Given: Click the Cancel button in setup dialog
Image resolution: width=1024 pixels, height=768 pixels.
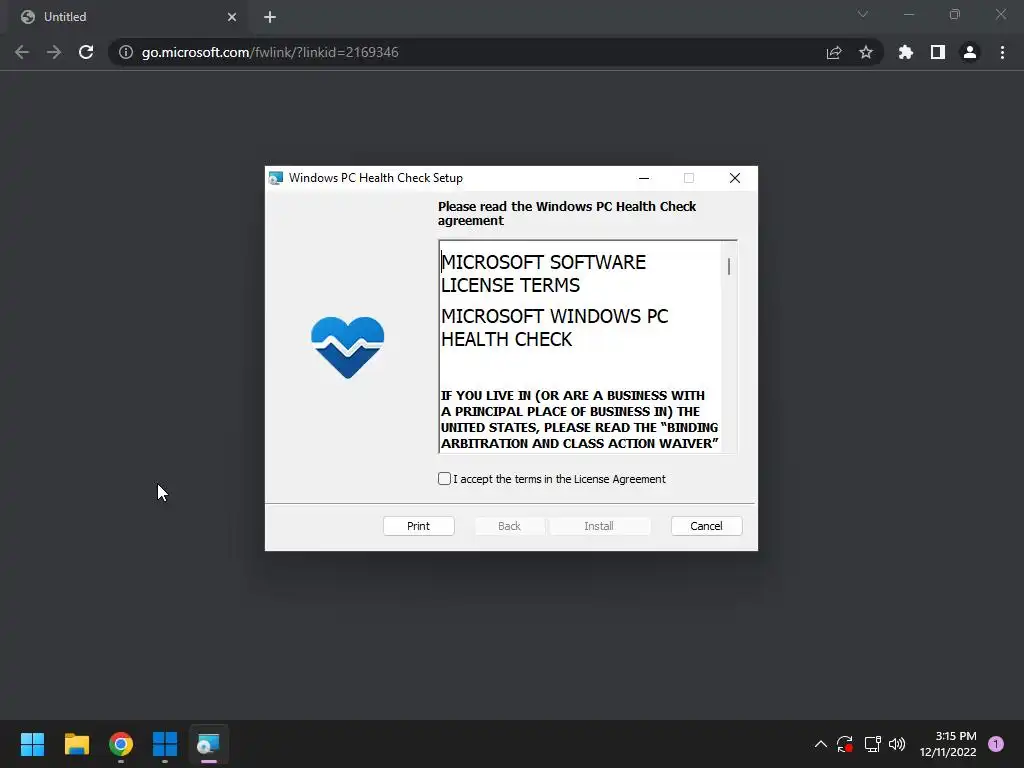Looking at the screenshot, I should pyautogui.click(x=707, y=526).
